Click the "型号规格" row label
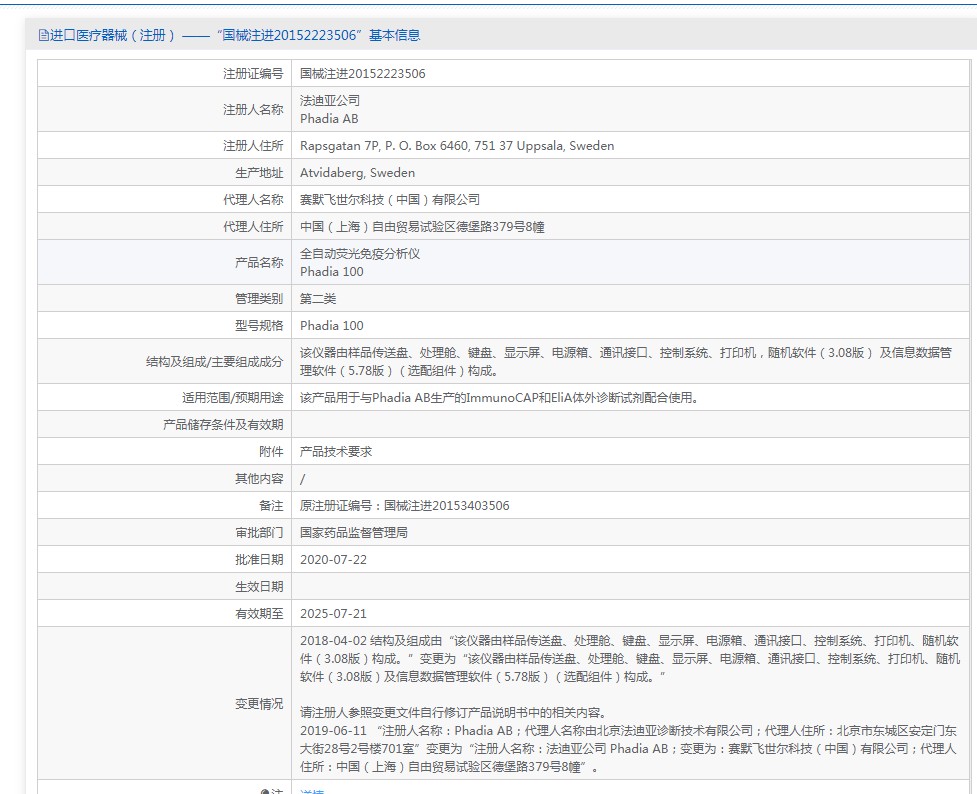 pyautogui.click(x=259, y=325)
